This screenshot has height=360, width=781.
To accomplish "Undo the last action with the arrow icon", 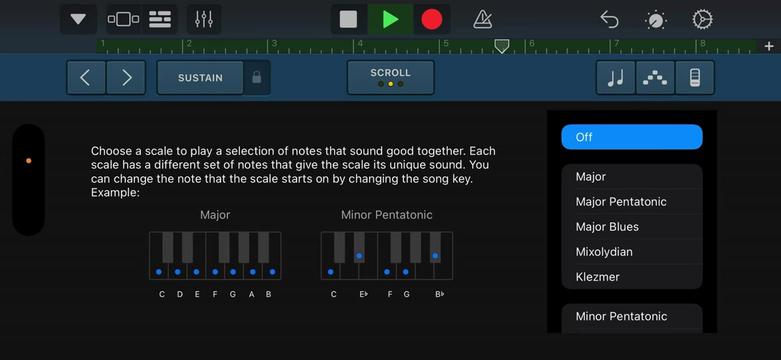I will coord(609,20).
